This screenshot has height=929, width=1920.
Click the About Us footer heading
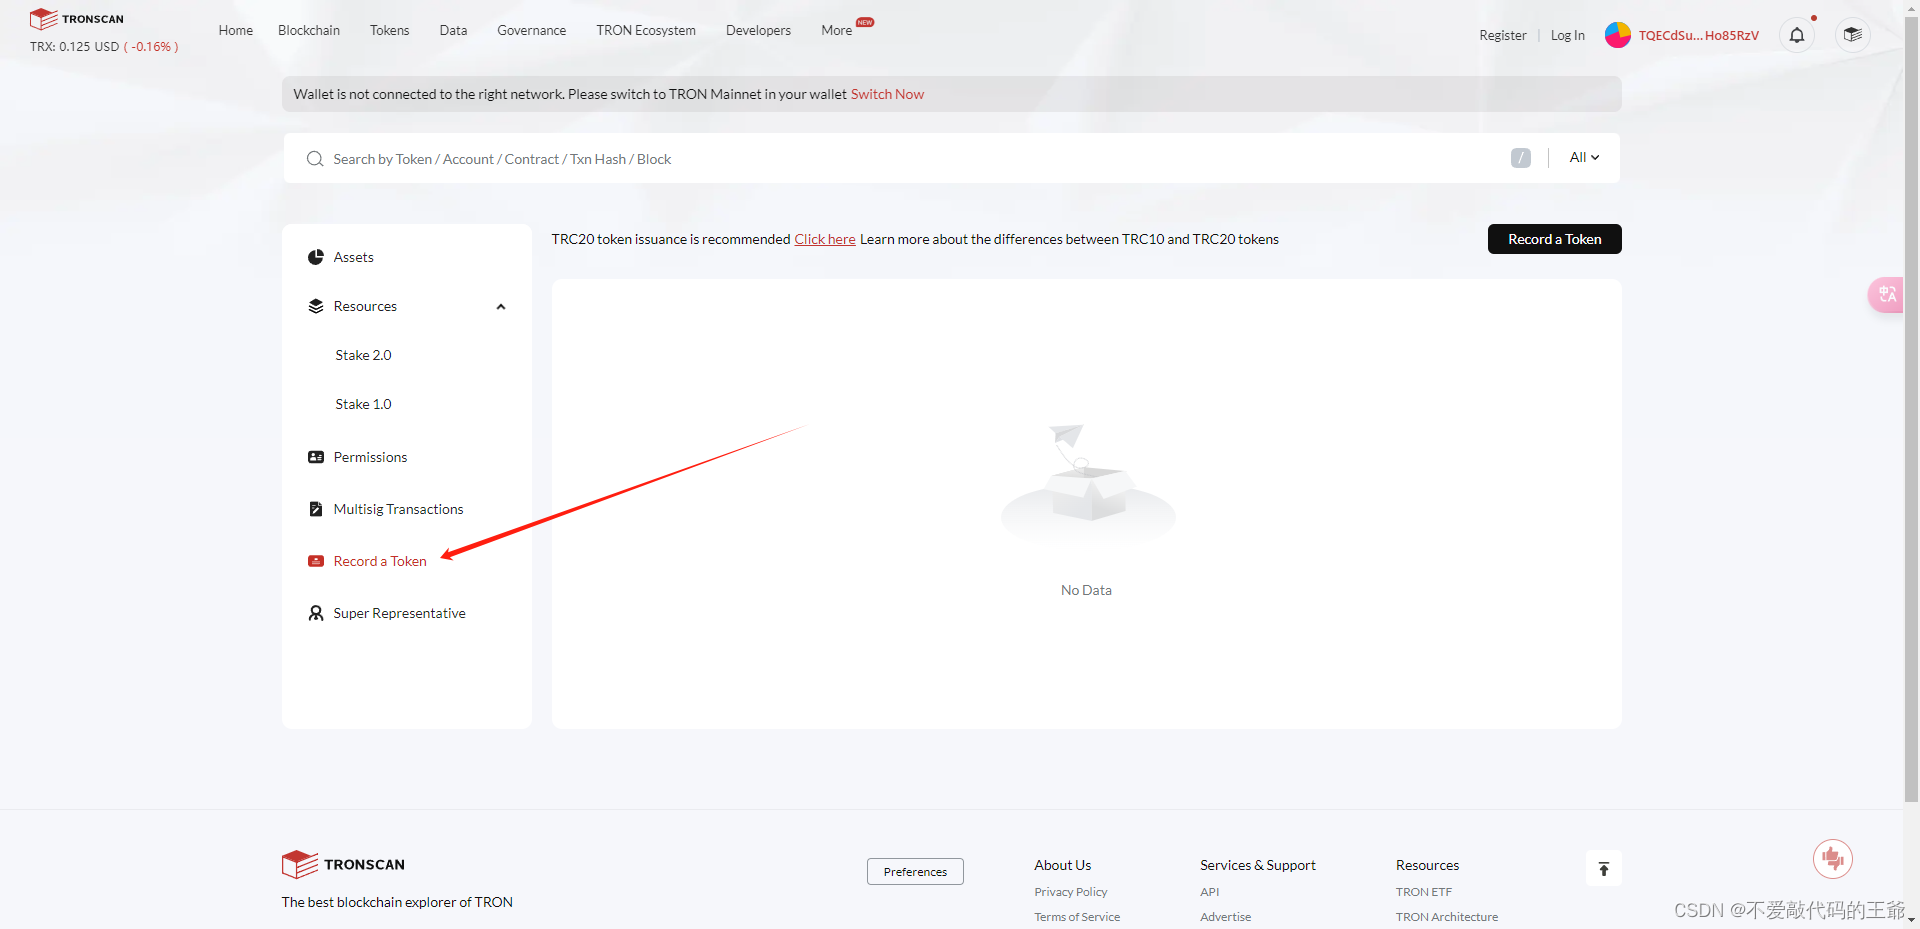click(1062, 865)
